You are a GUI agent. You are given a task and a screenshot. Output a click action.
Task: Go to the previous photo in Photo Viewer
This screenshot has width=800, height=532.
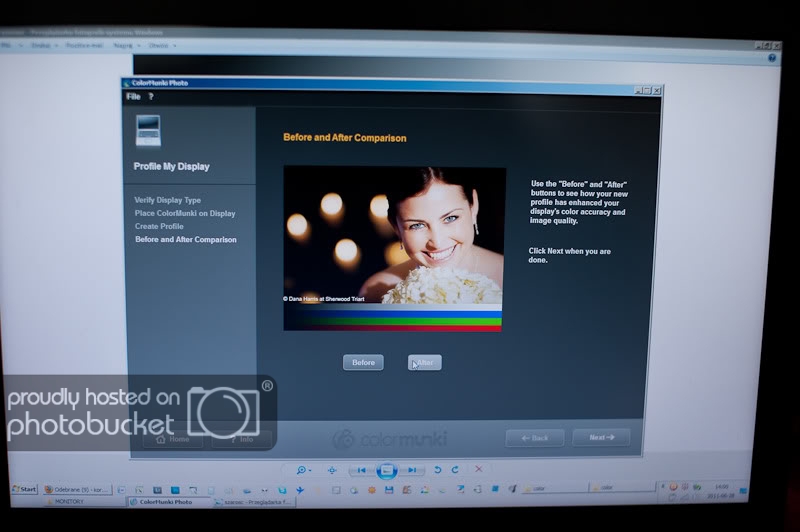361,470
